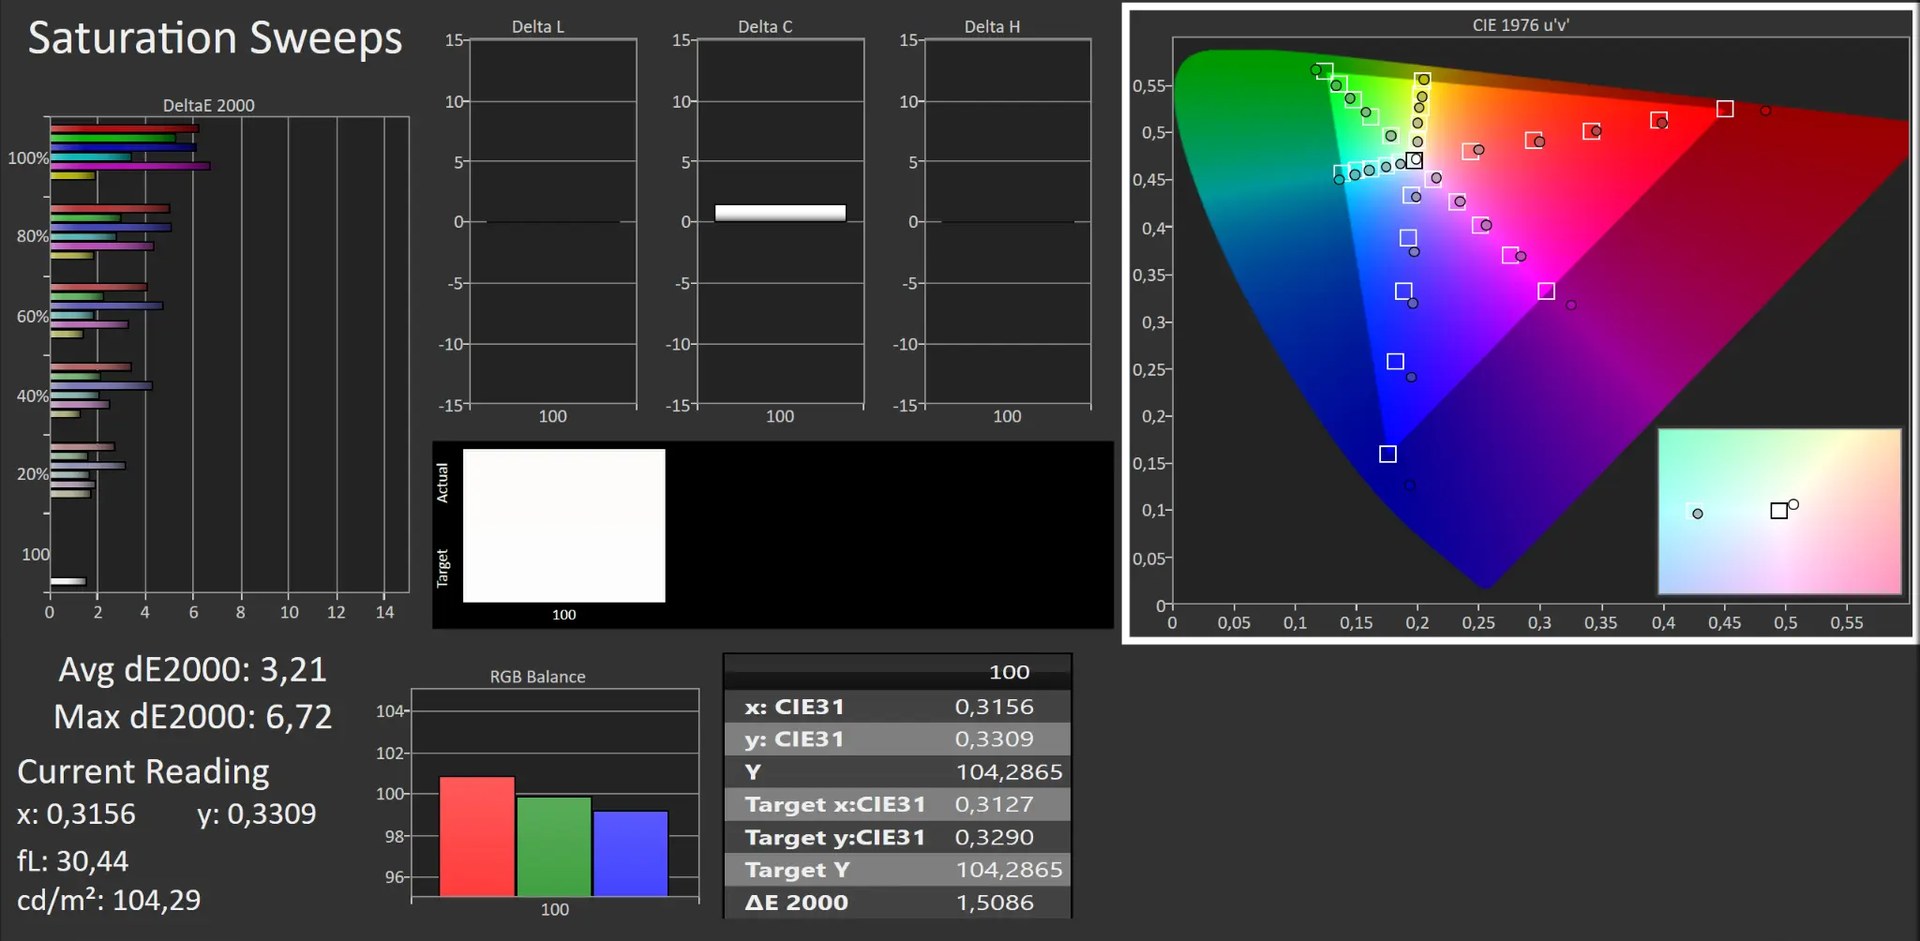Click the white bar in Delta C chart
The image size is (1920, 941).
pyautogui.click(x=780, y=213)
